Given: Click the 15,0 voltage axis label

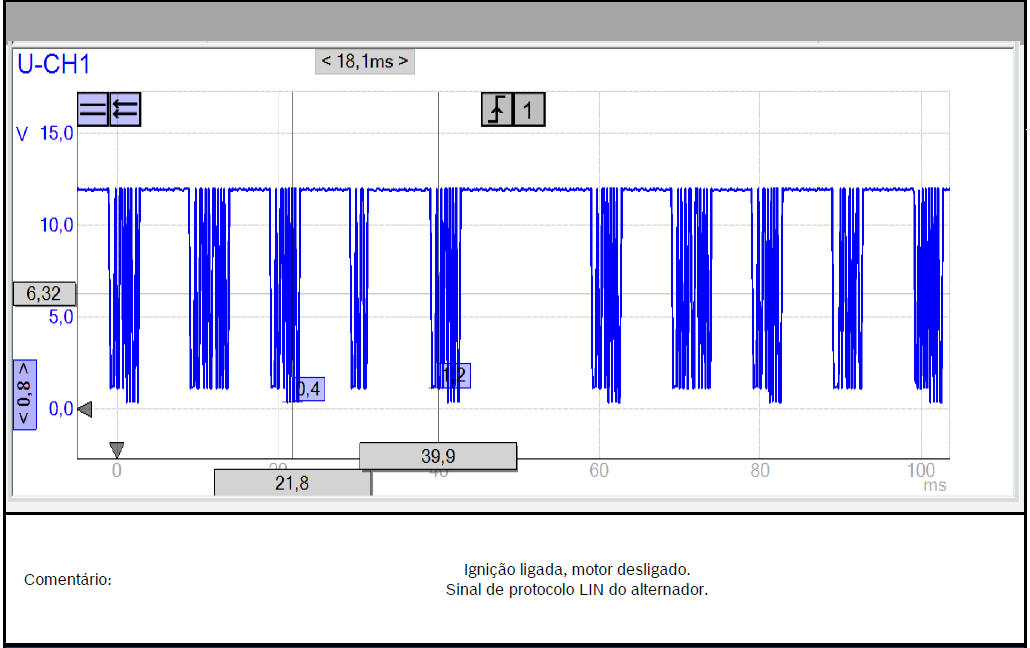Looking at the screenshot, I should (x=57, y=134).
